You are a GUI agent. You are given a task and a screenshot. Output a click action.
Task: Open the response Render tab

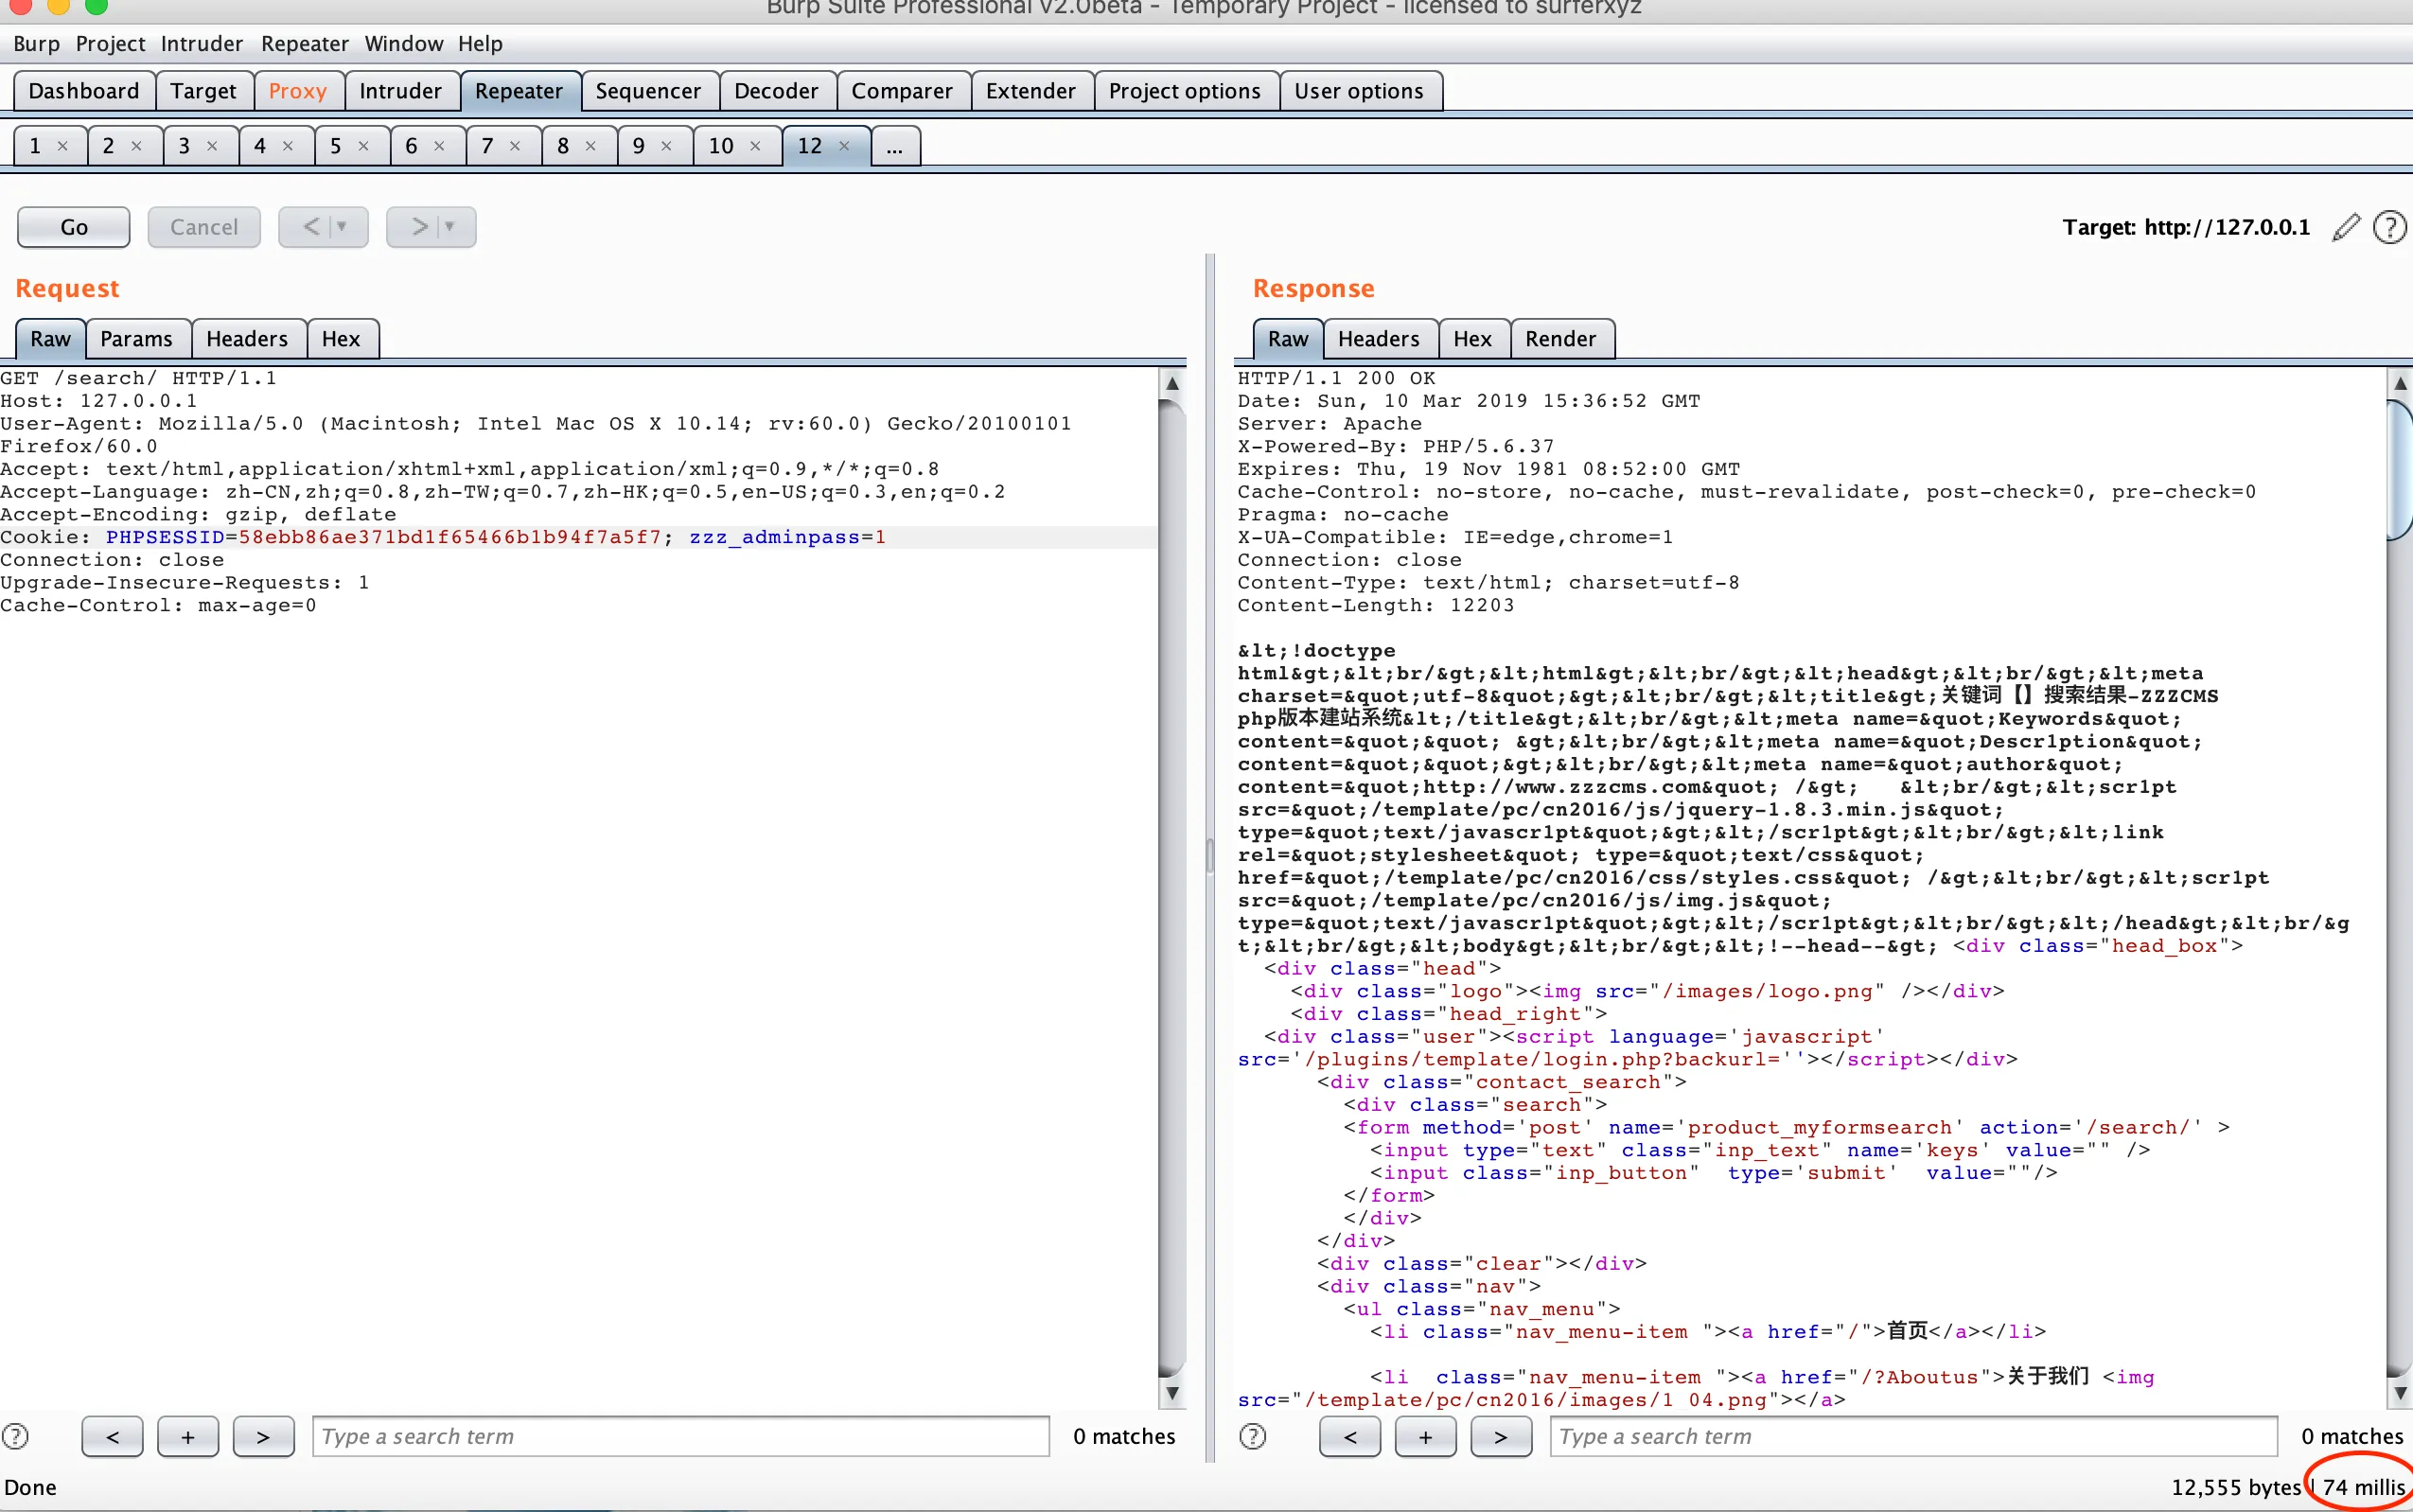pos(1560,339)
